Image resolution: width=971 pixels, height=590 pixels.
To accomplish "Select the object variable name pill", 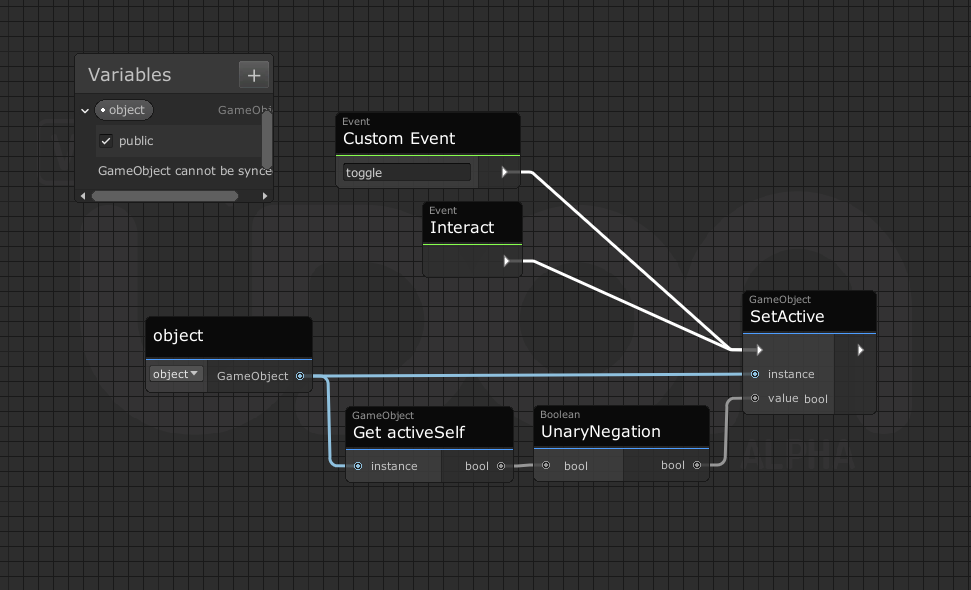I will click(x=123, y=110).
